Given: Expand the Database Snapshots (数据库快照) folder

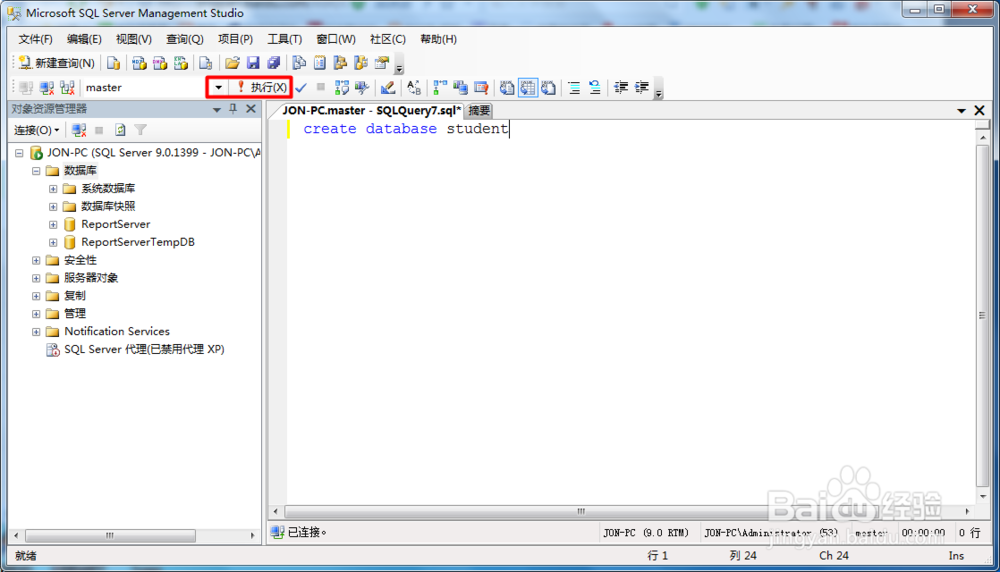Looking at the screenshot, I should (53, 207).
